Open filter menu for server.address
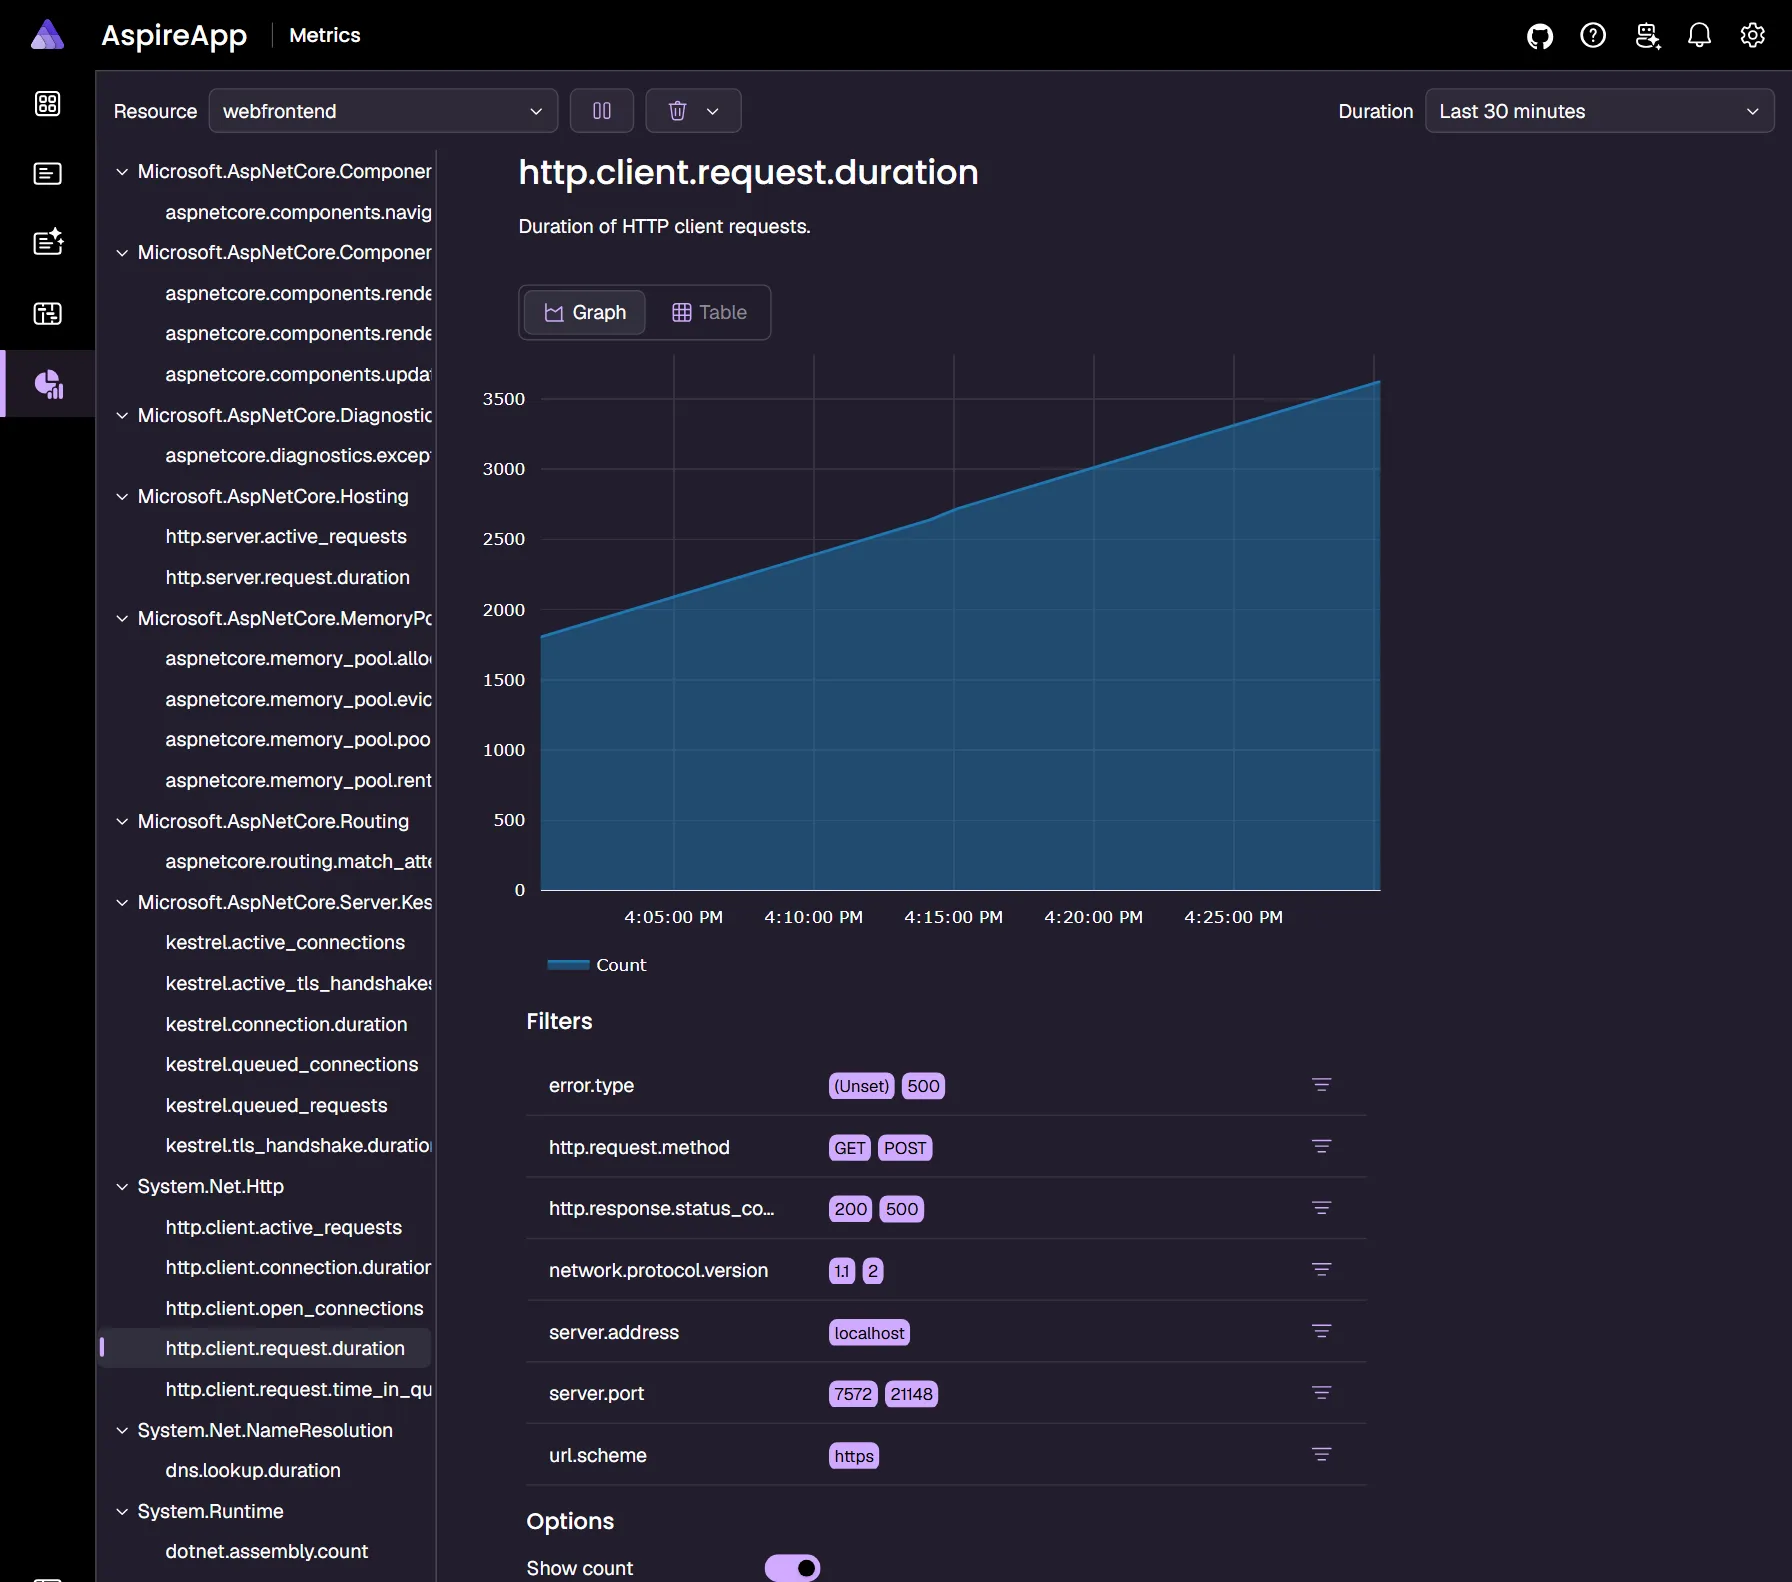The width and height of the screenshot is (1792, 1582). tap(1321, 1332)
